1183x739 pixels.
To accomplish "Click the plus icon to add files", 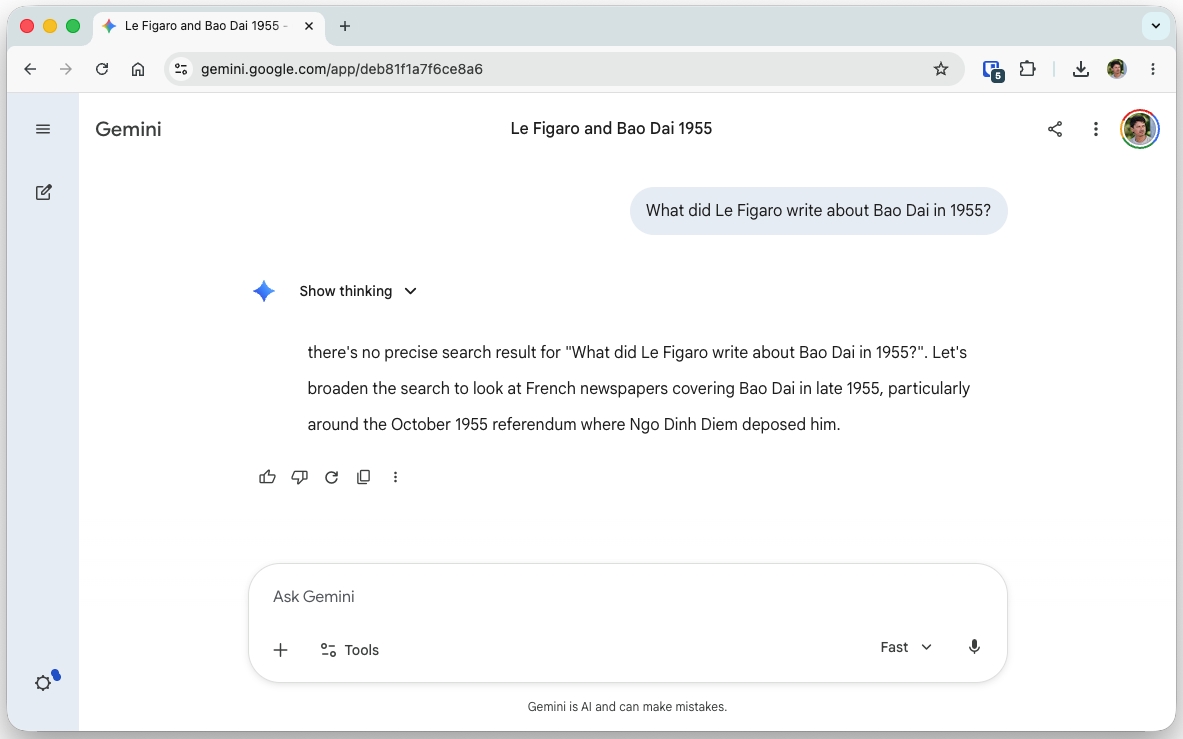I will 280,650.
